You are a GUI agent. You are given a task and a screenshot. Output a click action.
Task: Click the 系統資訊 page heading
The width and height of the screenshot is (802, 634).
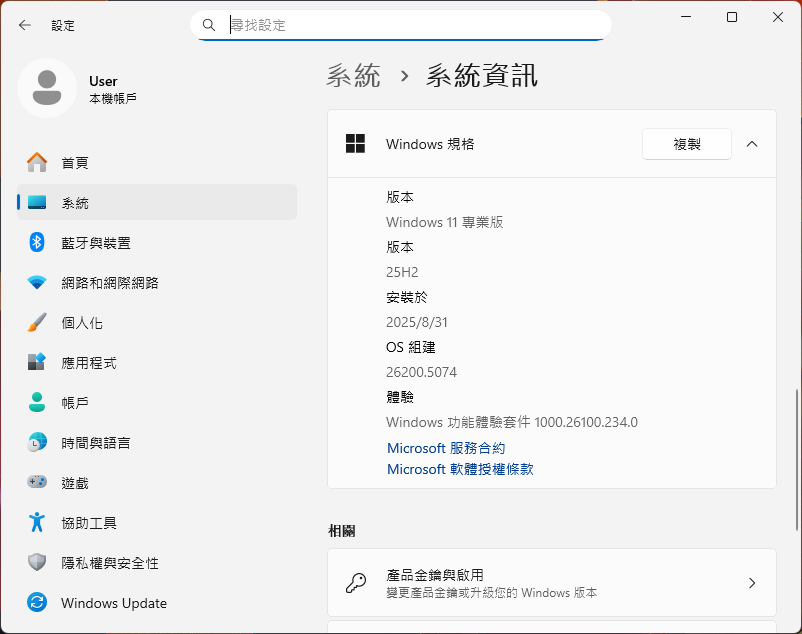[482, 76]
